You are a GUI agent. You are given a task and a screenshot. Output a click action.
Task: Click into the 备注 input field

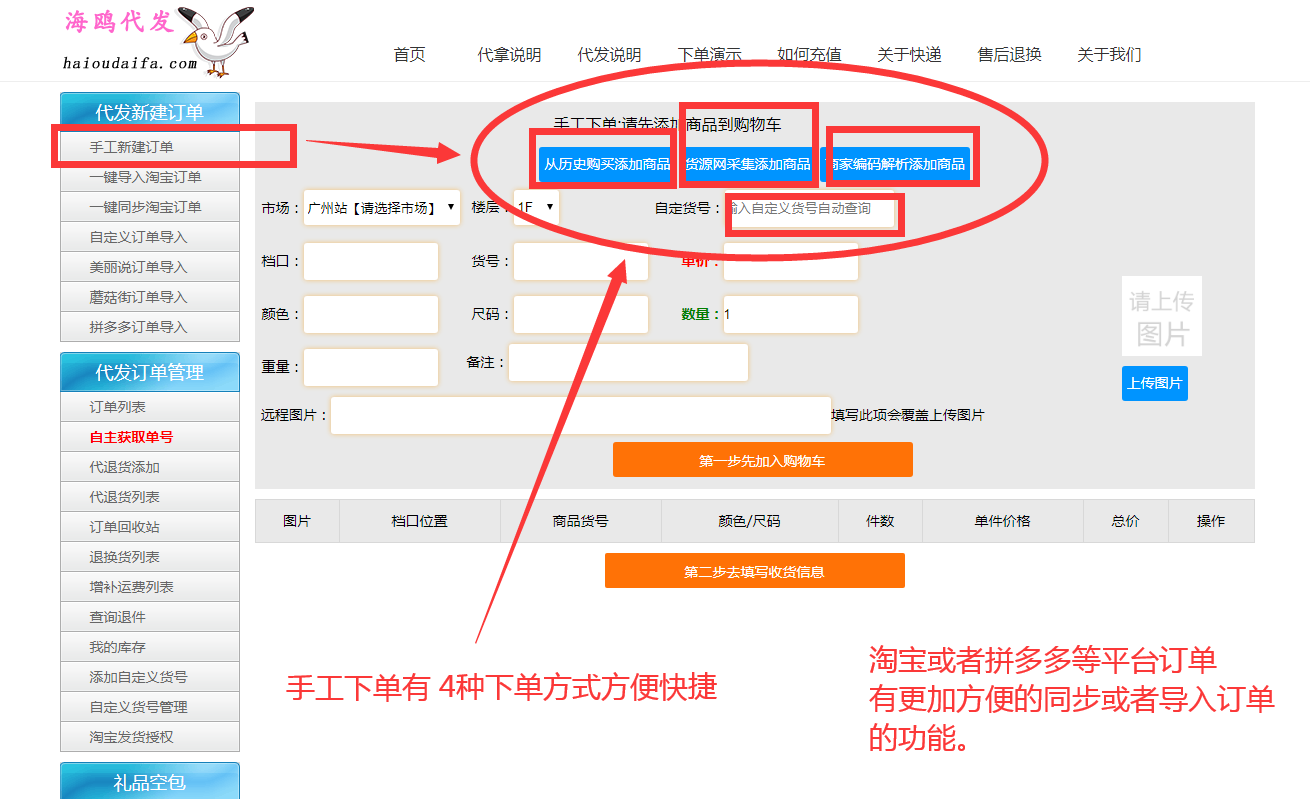628,363
